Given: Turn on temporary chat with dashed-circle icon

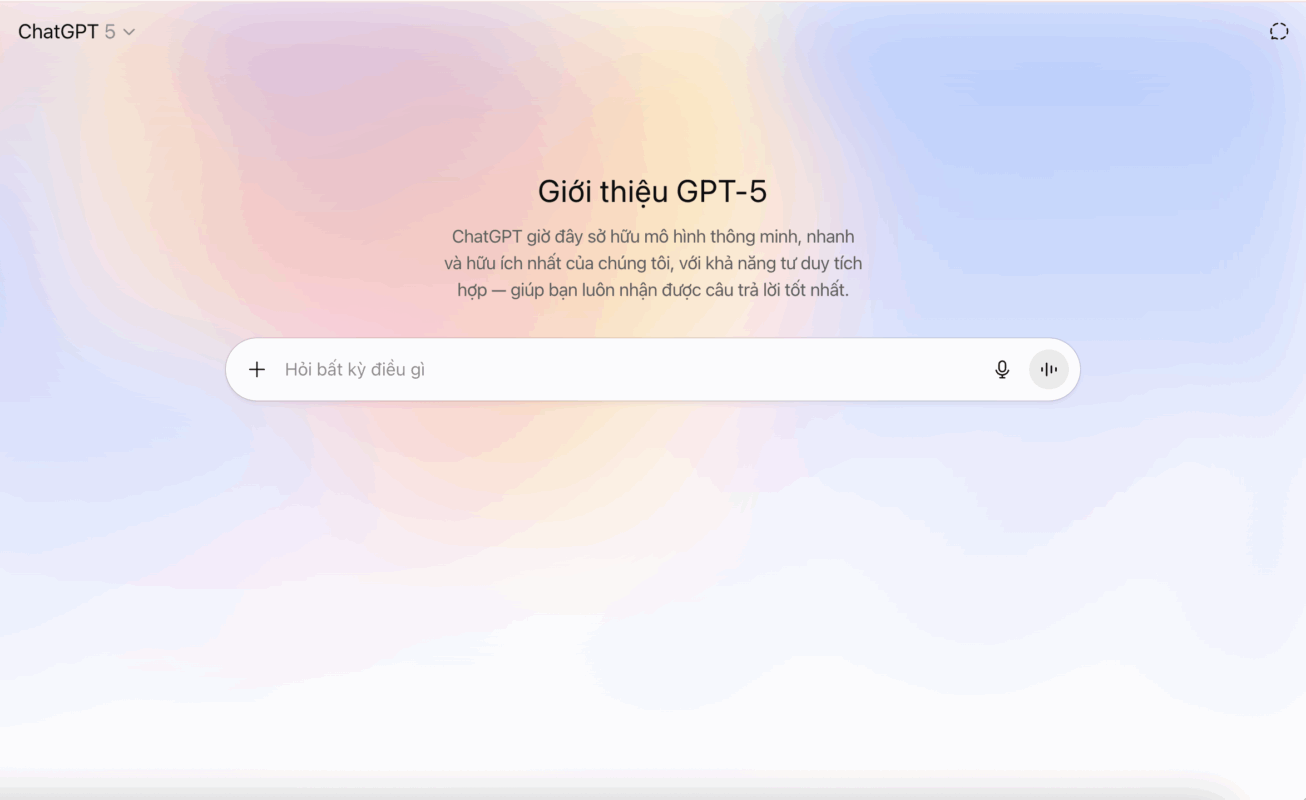Looking at the screenshot, I should coord(1279,32).
